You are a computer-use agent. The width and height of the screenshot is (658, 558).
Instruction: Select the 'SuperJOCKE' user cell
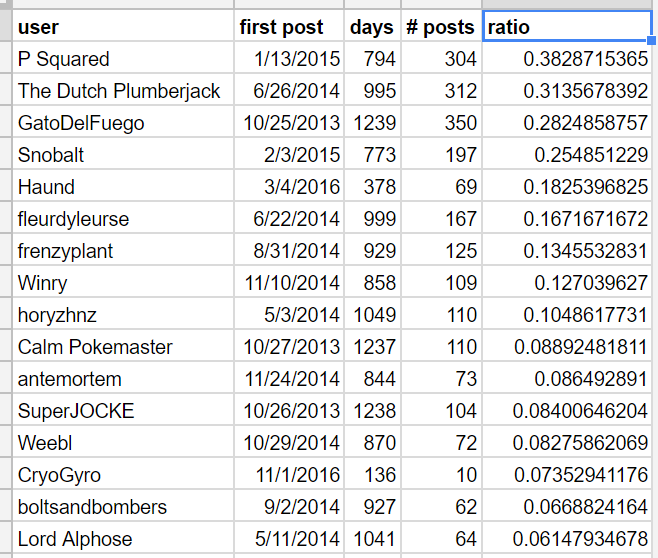[x=124, y=411]
